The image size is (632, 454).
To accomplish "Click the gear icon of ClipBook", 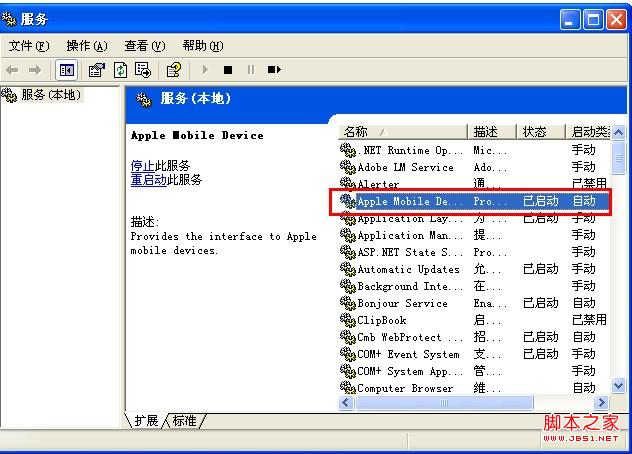I will click(347, 320).
